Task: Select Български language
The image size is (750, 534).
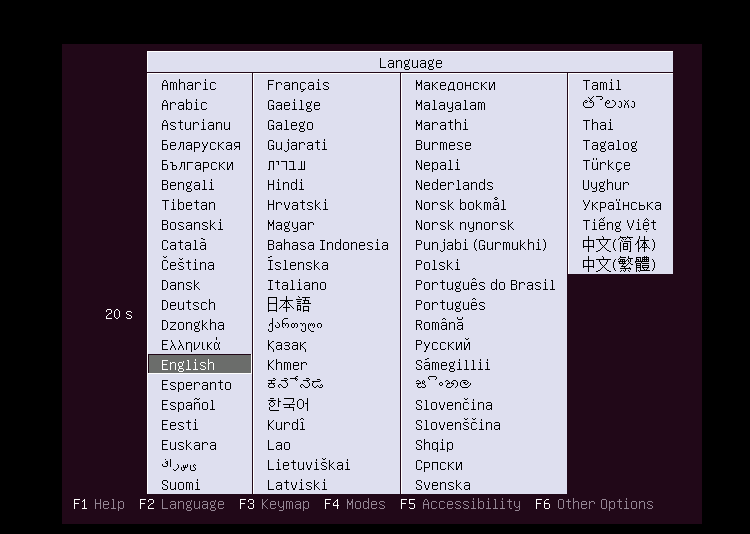Action: 197,165
